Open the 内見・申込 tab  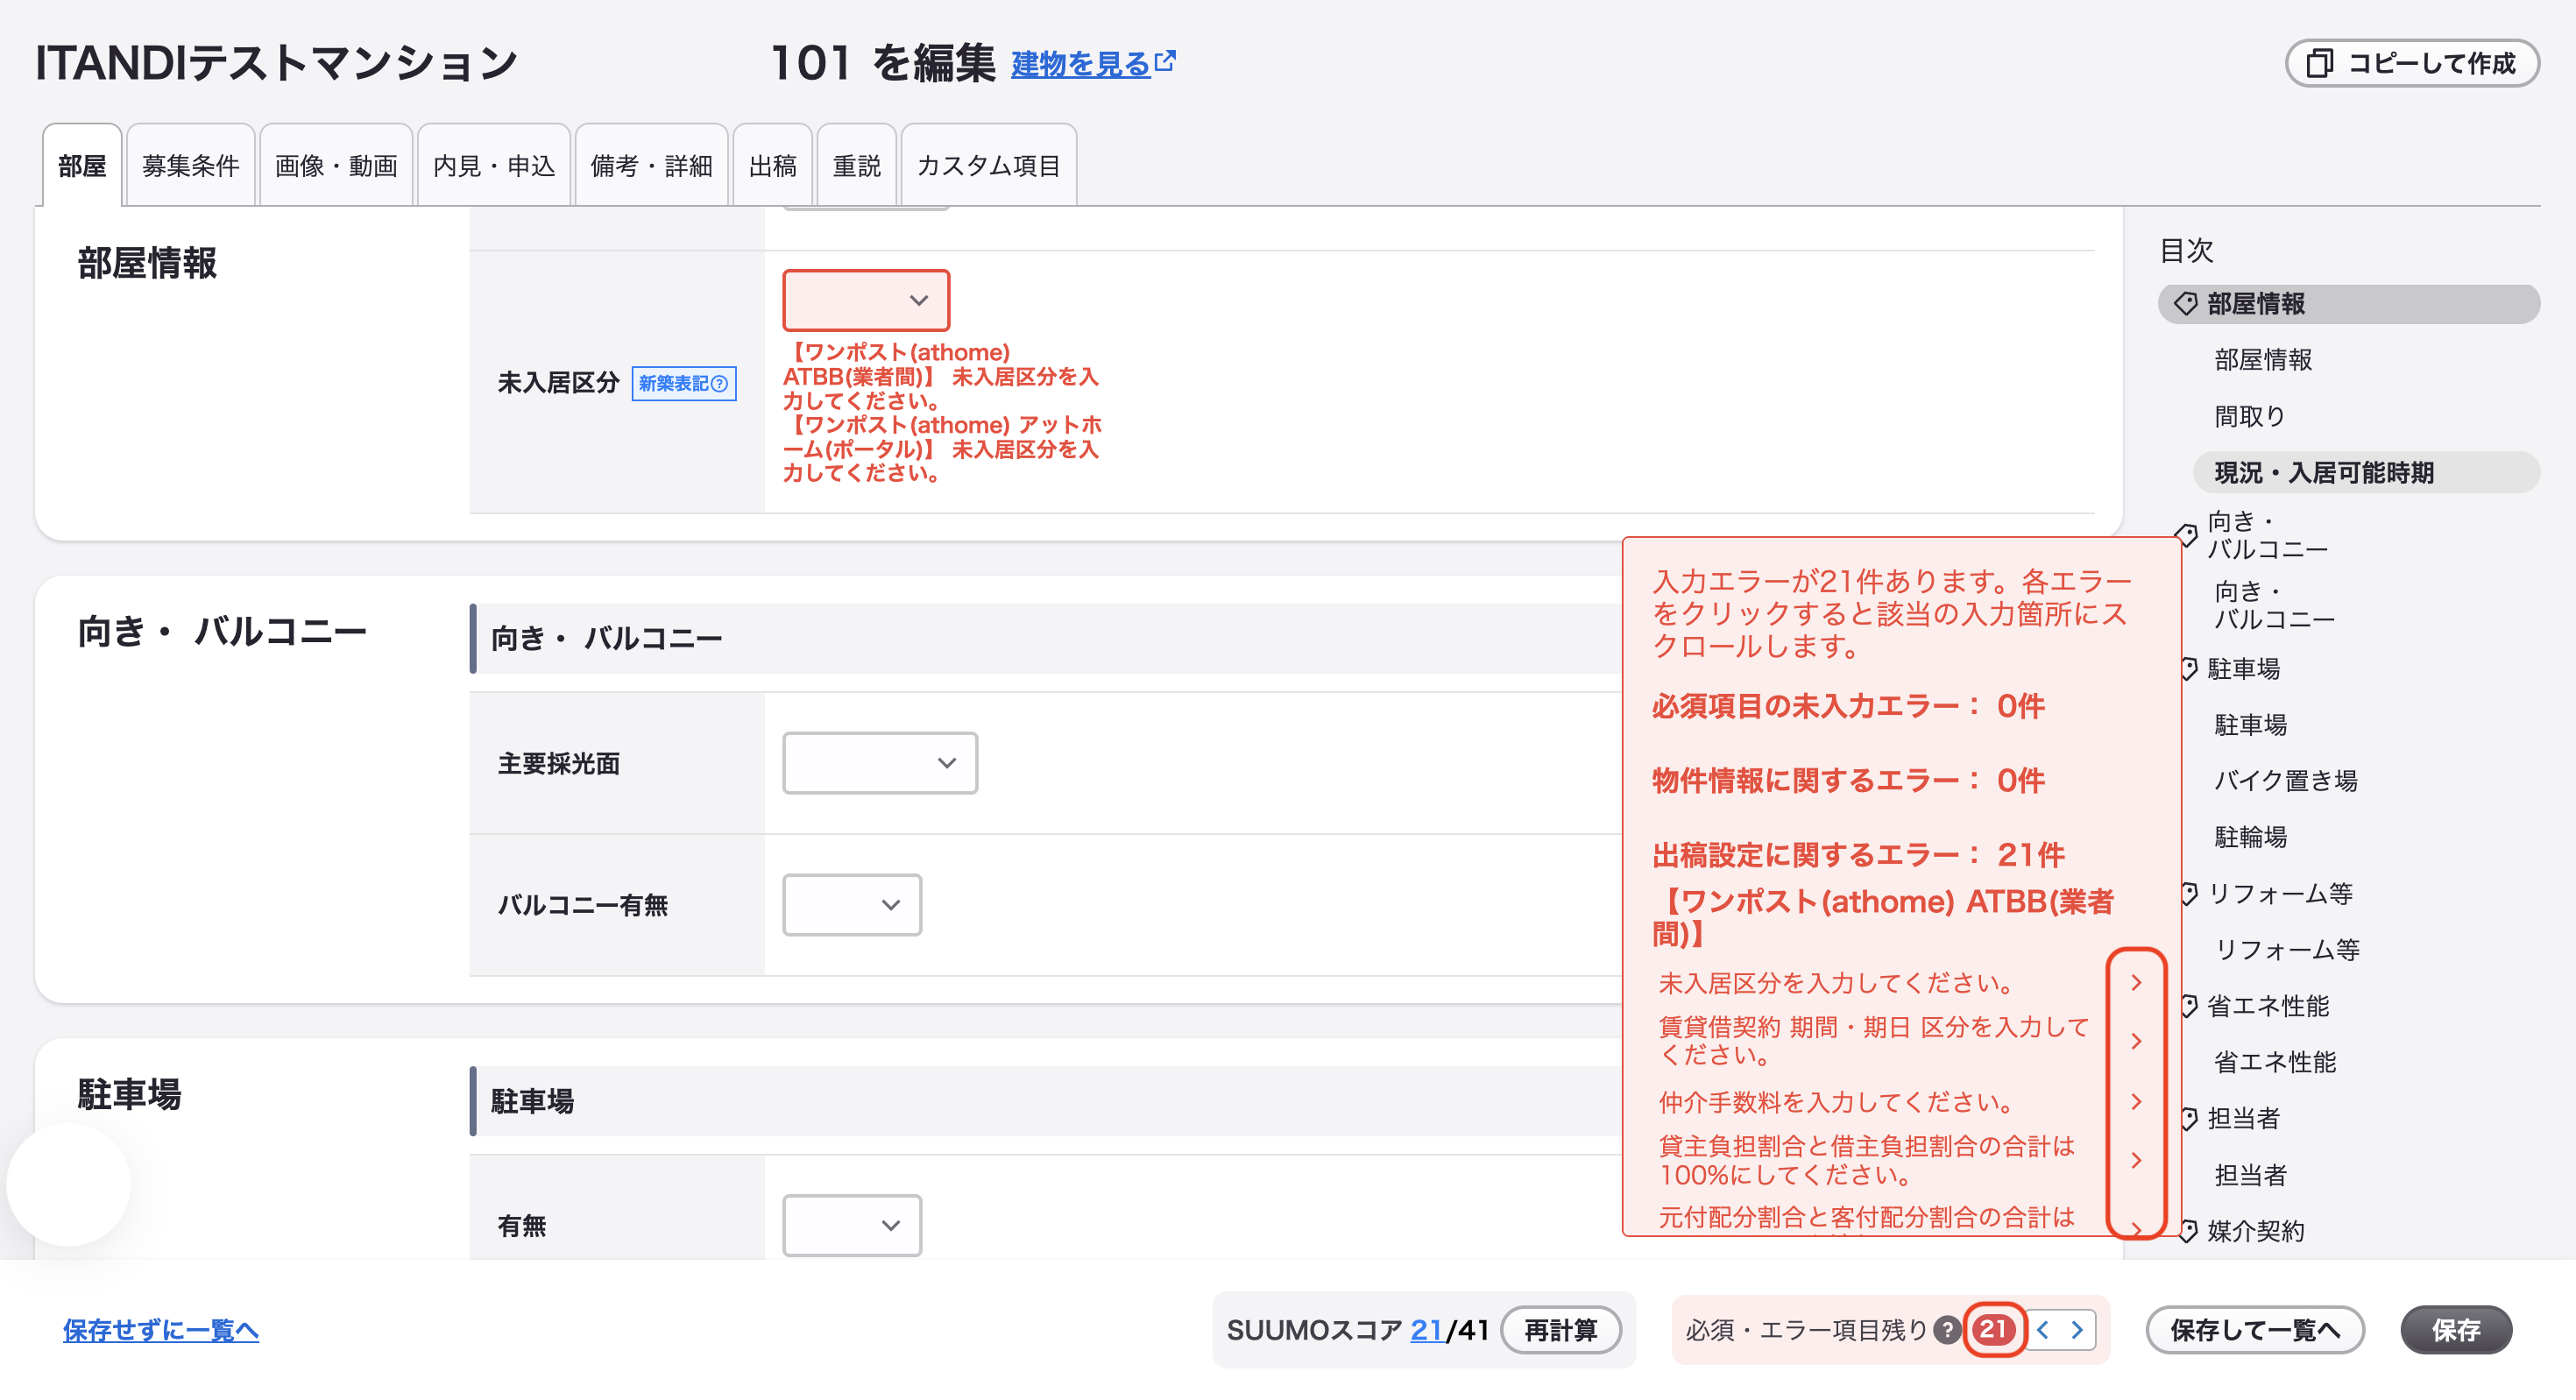494,165
